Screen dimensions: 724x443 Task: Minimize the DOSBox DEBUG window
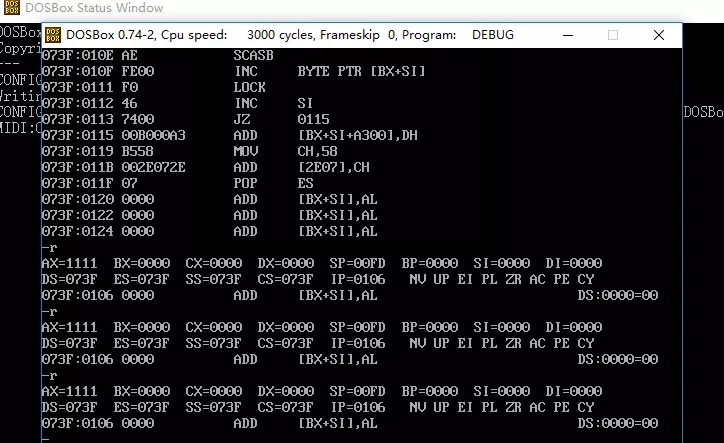tap(566, 35)
